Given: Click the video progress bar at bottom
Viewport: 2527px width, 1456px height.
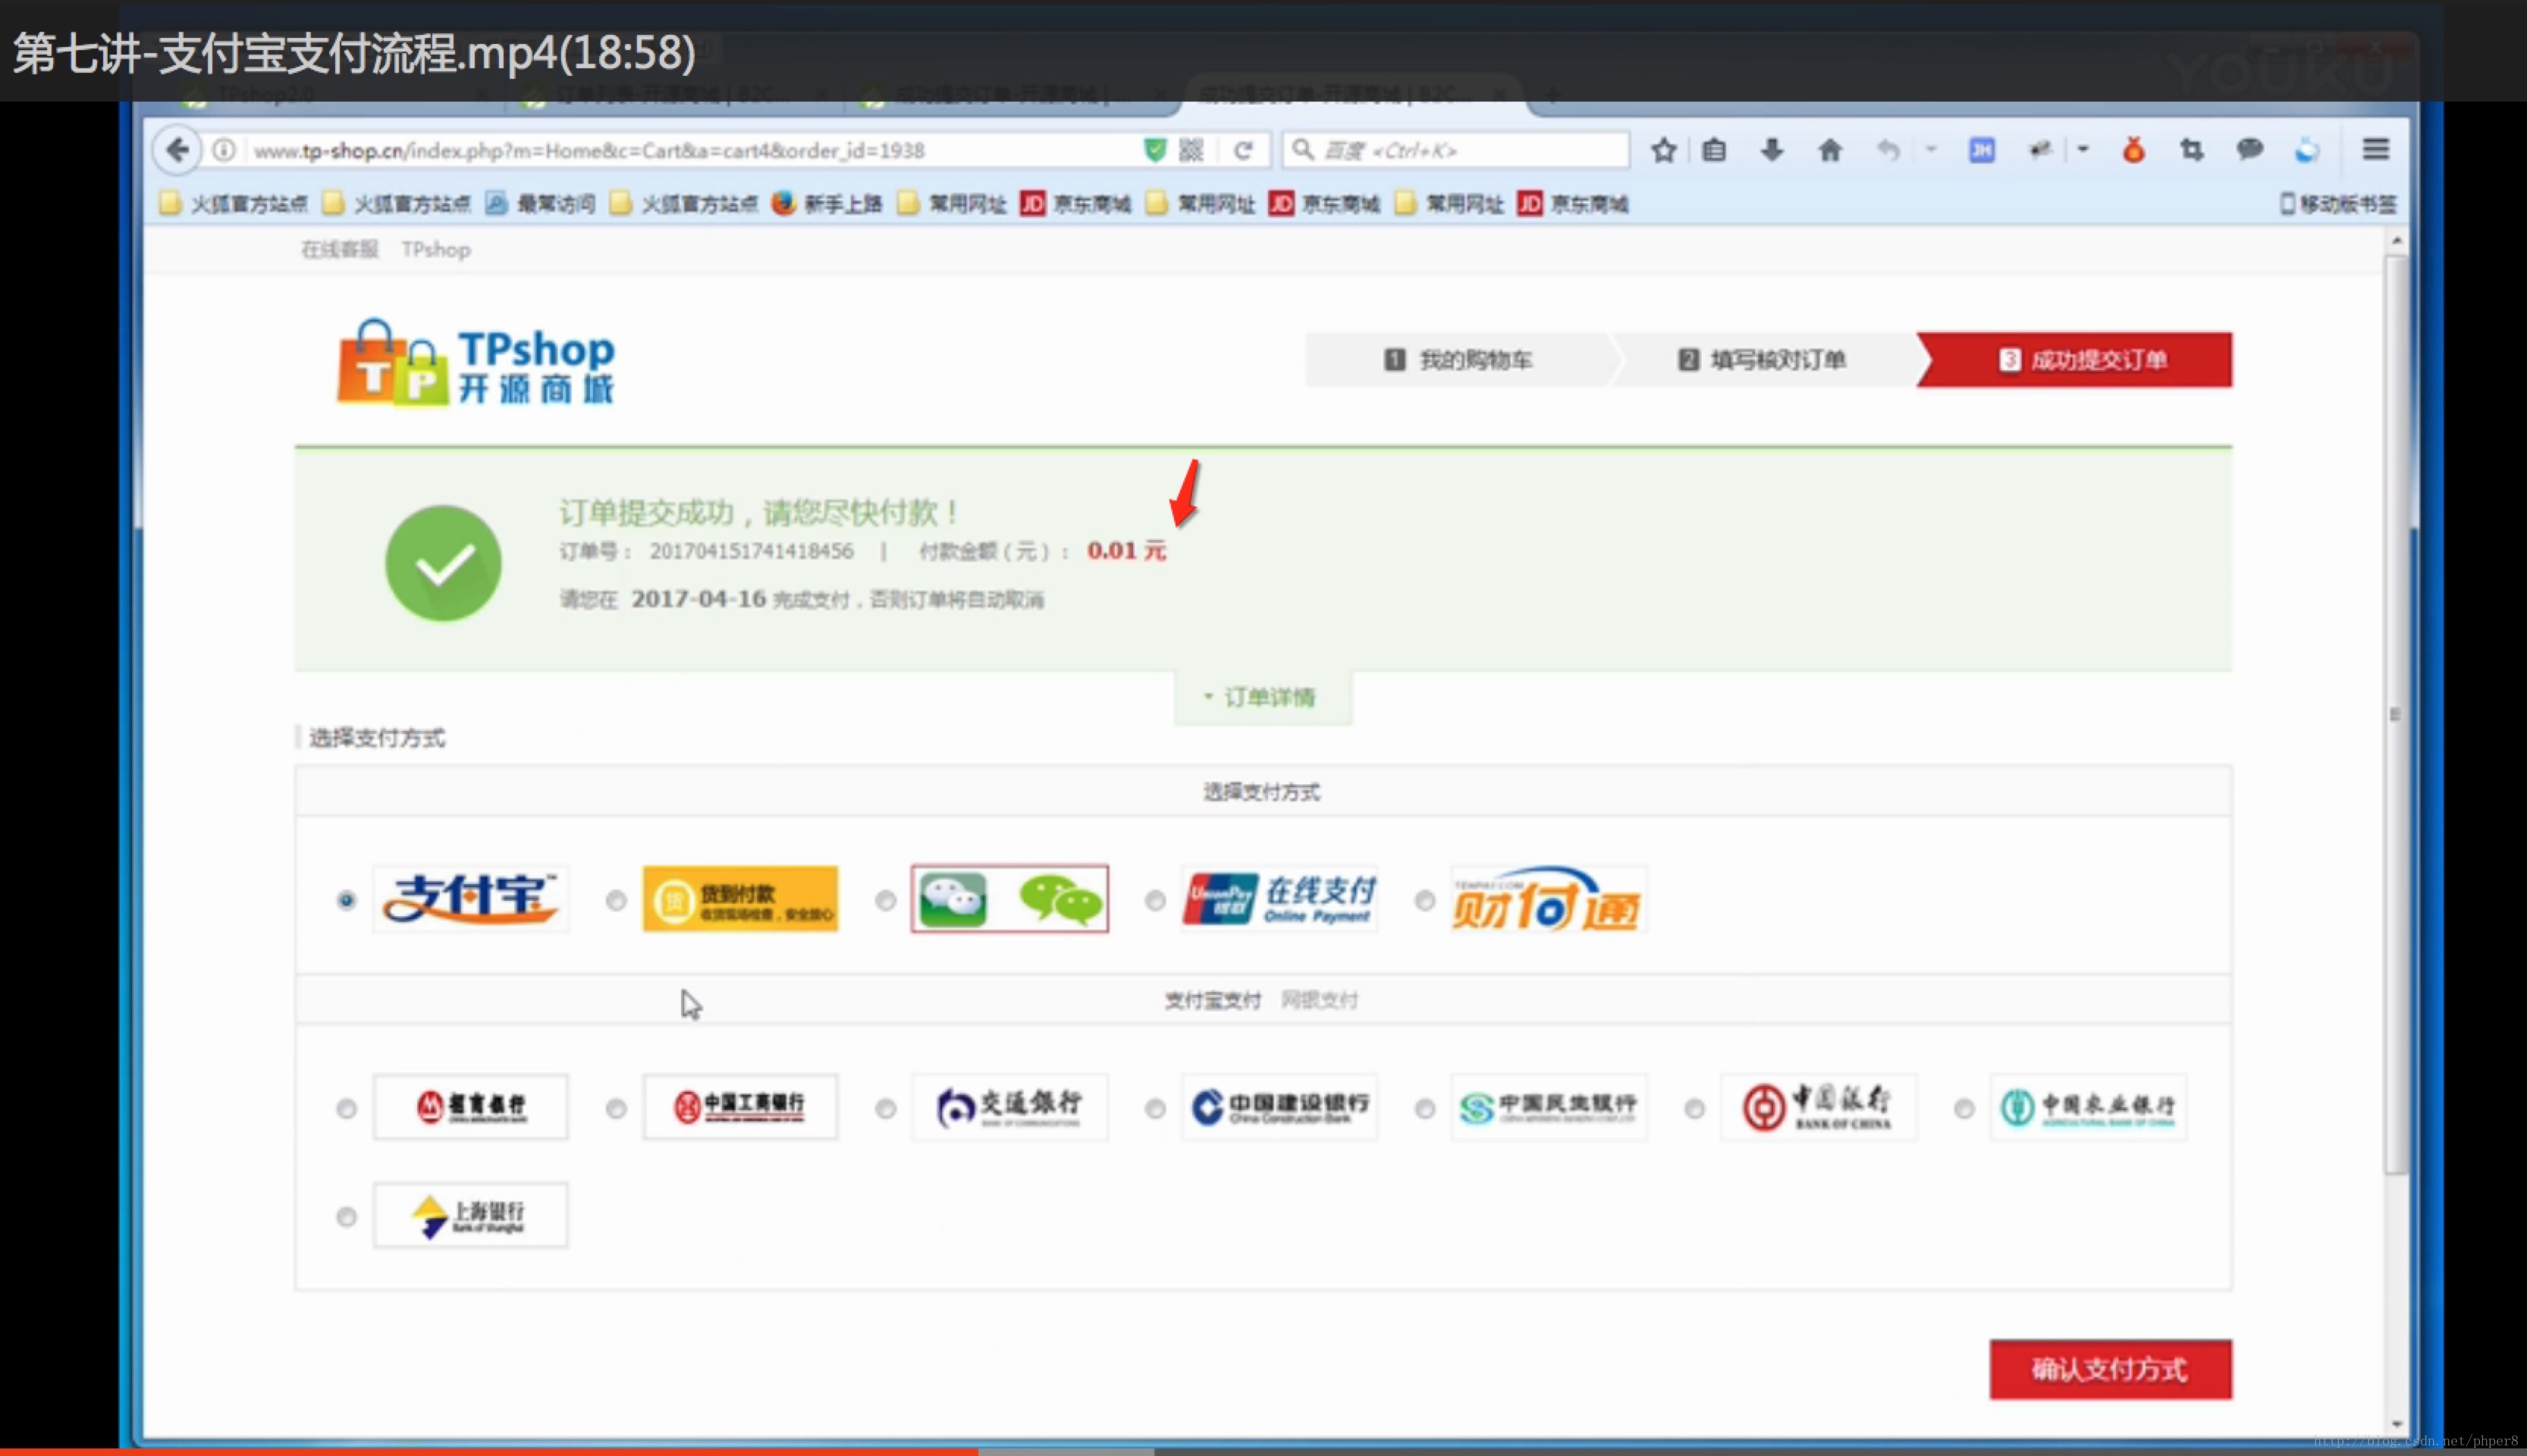Looking at the screenshot, I should [x=1263, y=1451].
